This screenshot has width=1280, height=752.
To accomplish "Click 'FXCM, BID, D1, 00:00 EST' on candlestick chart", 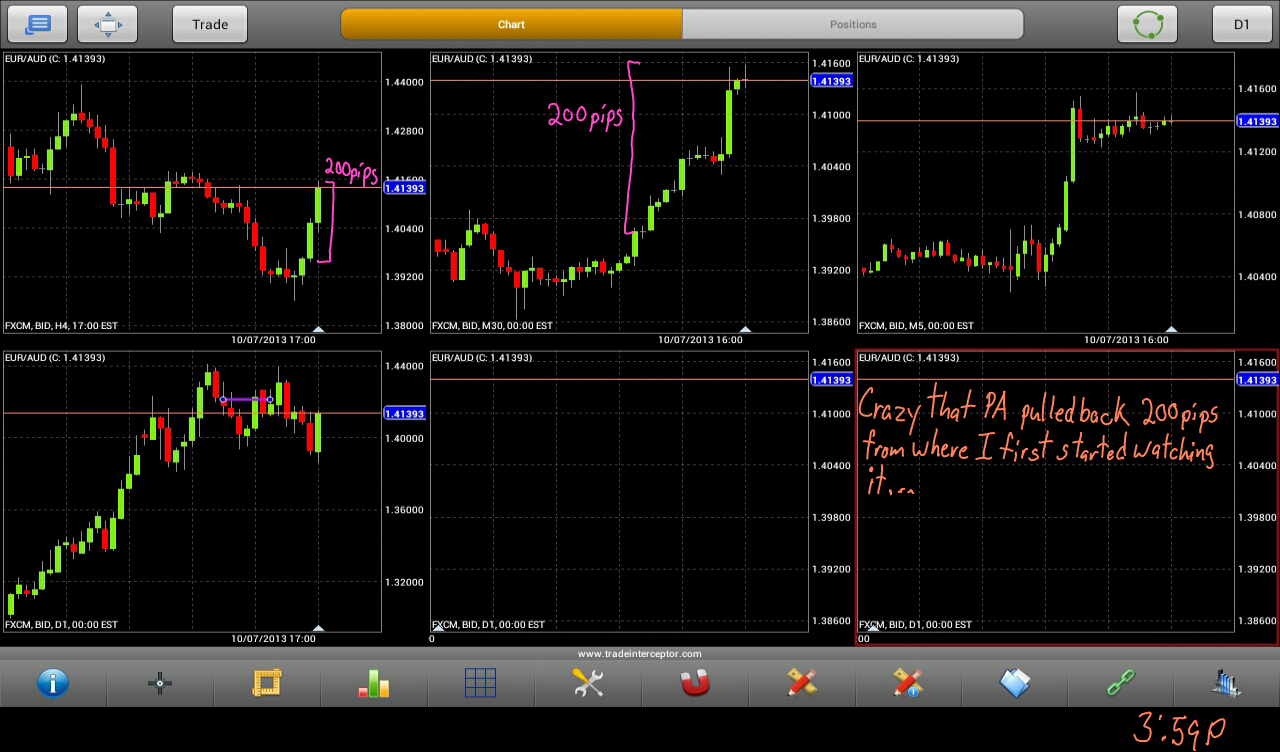I will click(x=61, y=625).
